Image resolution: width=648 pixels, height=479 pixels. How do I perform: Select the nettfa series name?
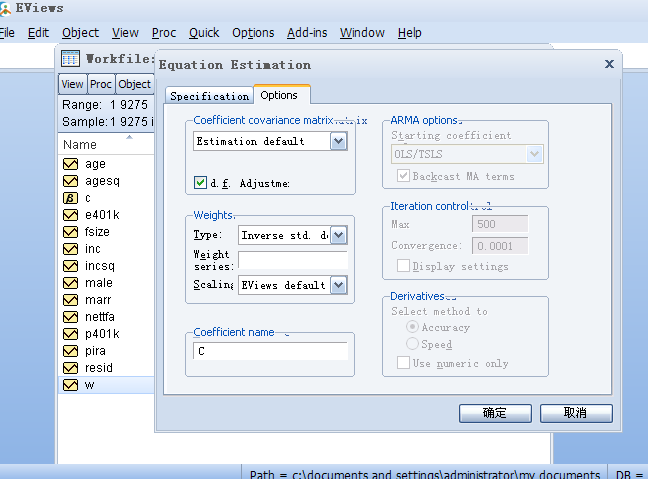[100, 317]
